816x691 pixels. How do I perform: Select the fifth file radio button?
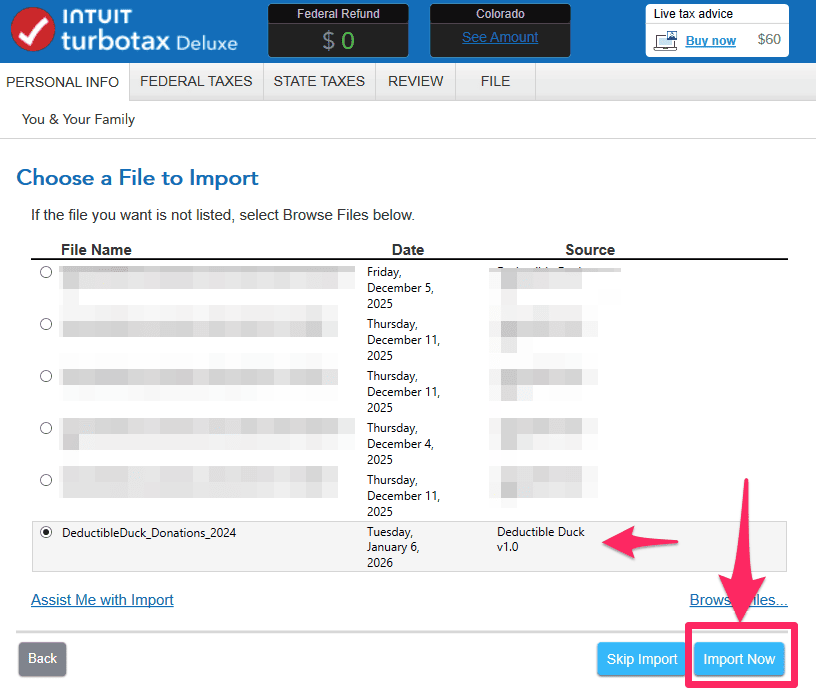point(46,480)
